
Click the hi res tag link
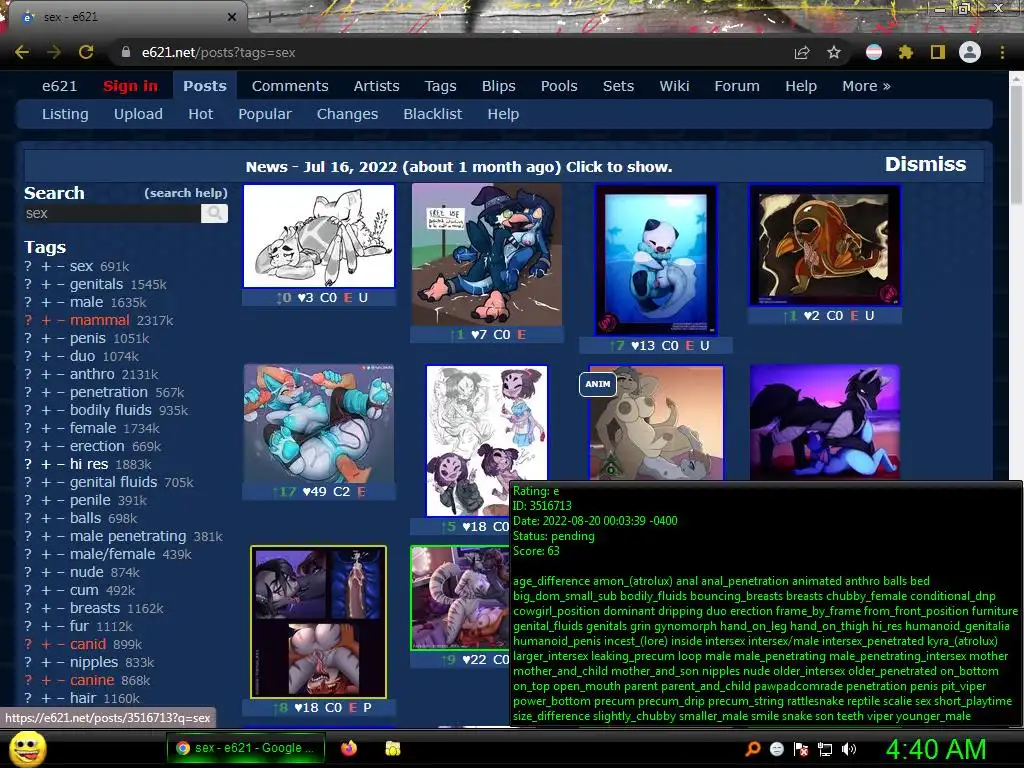89,464
